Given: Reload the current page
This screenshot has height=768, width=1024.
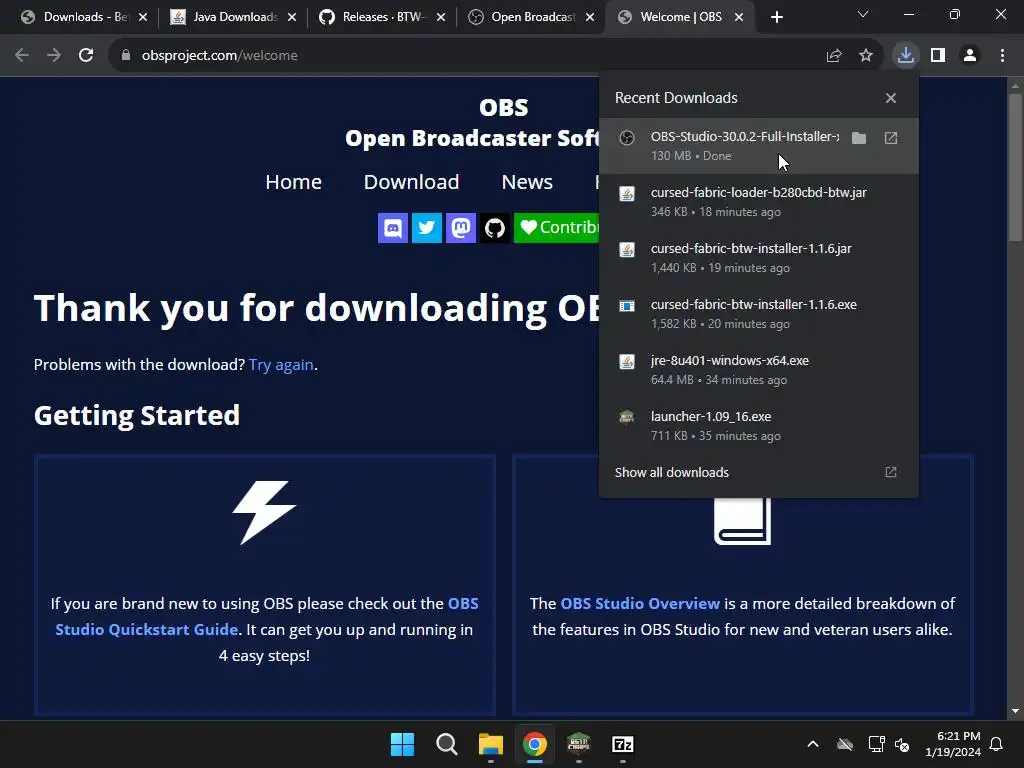Looking at the screenshot, I should click(86, 56).
